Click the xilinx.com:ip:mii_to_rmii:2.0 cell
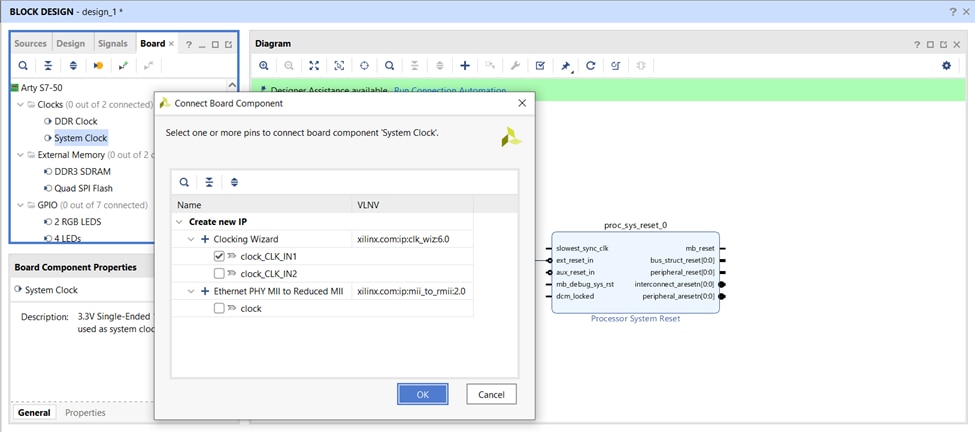Screen dimensions: 975x432 [x=412, y=291]
